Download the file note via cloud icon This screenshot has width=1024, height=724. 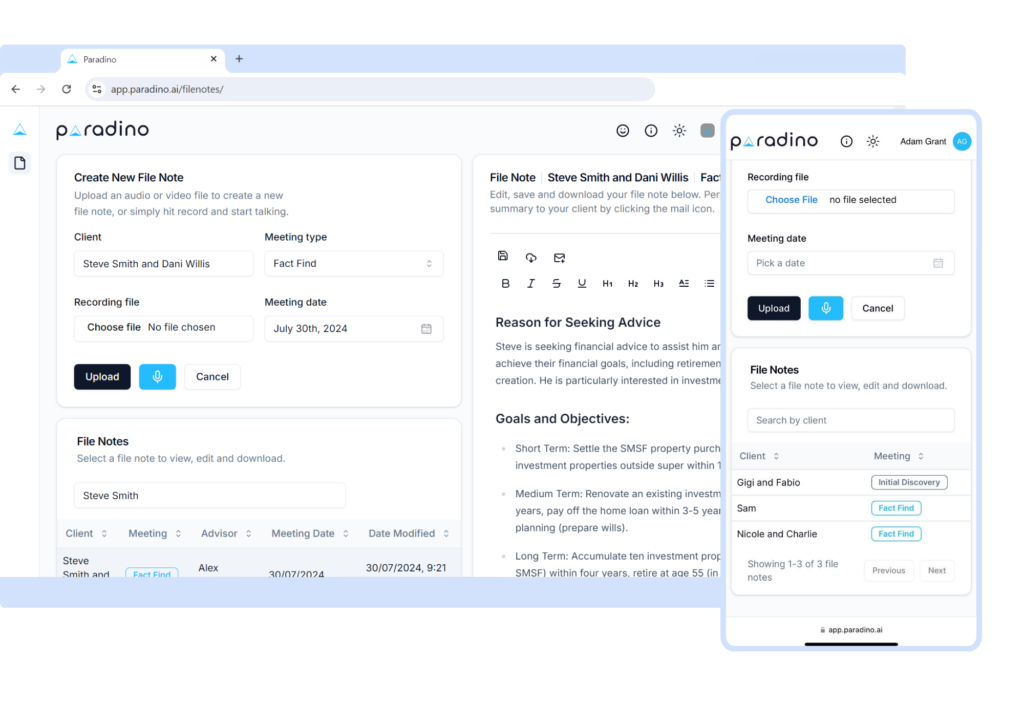[531, 257]
